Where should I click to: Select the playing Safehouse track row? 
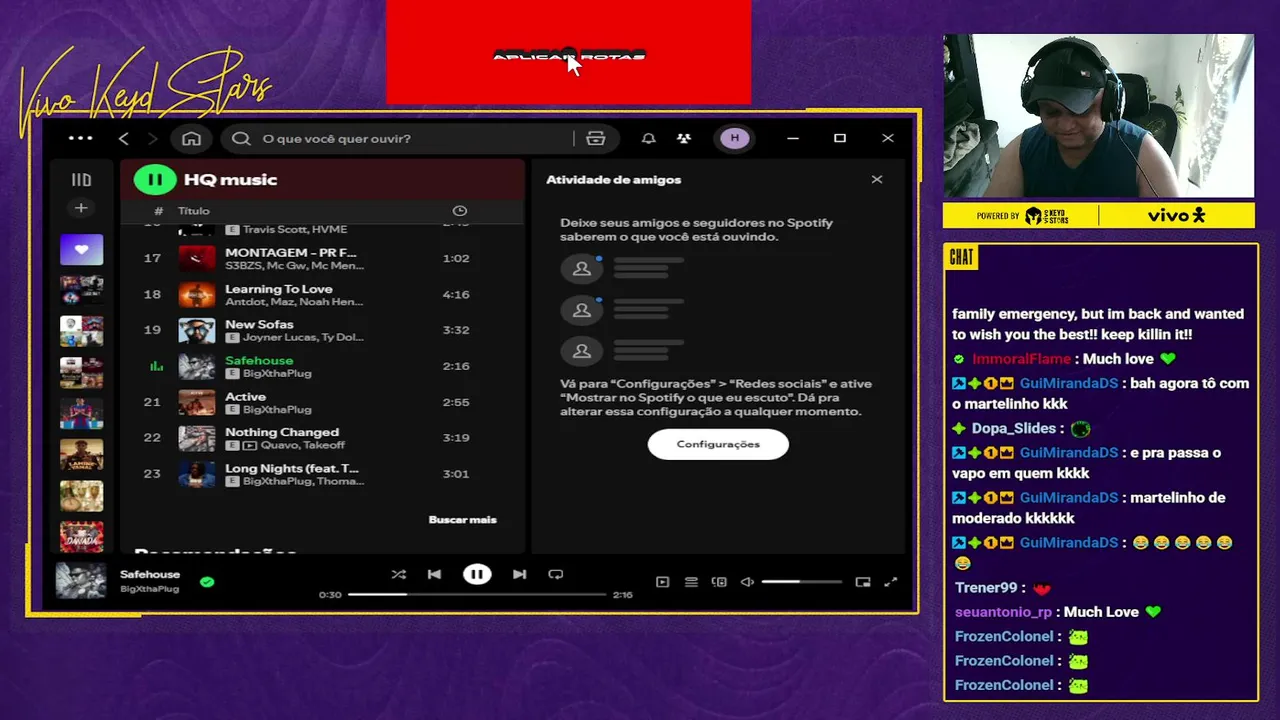pyautogui.click(x=322, y=366)
